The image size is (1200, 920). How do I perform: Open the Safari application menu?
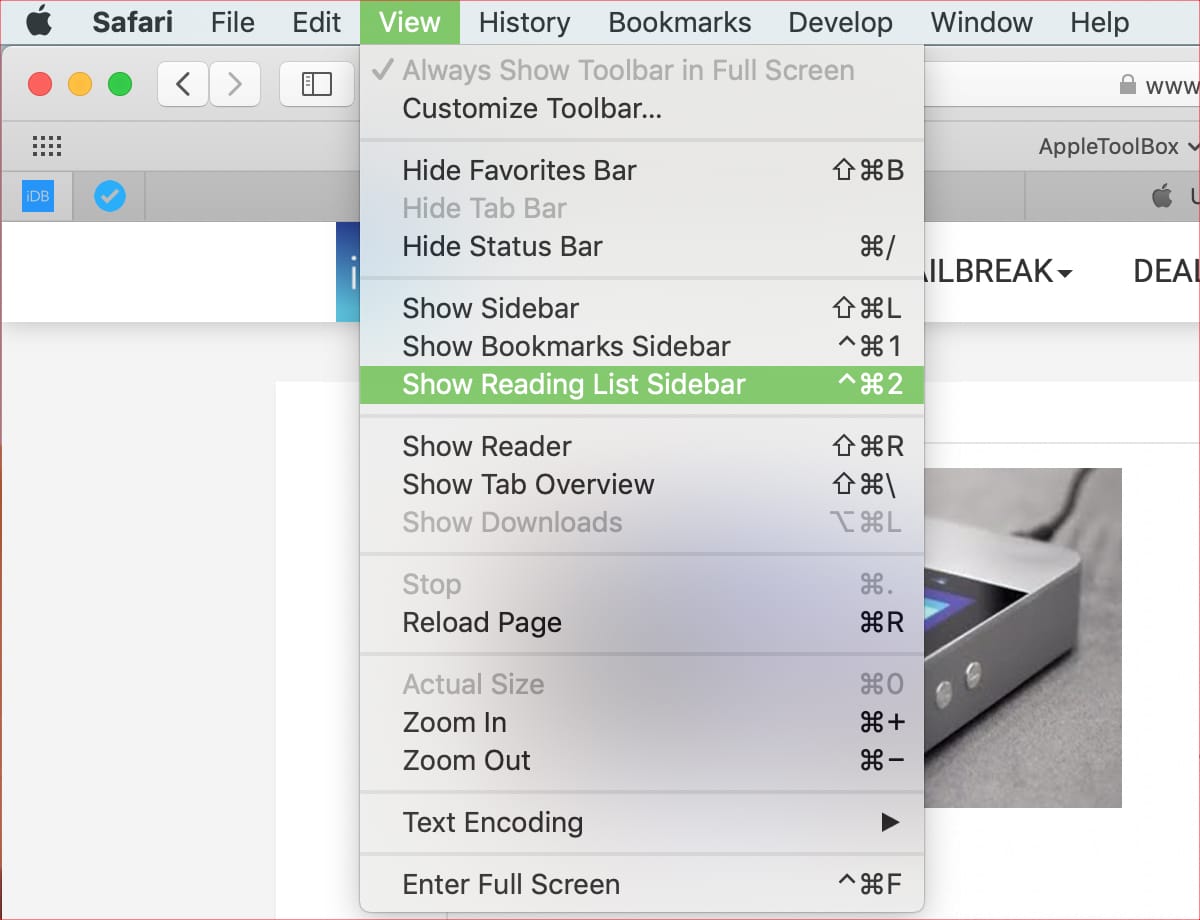coord(133,22)
